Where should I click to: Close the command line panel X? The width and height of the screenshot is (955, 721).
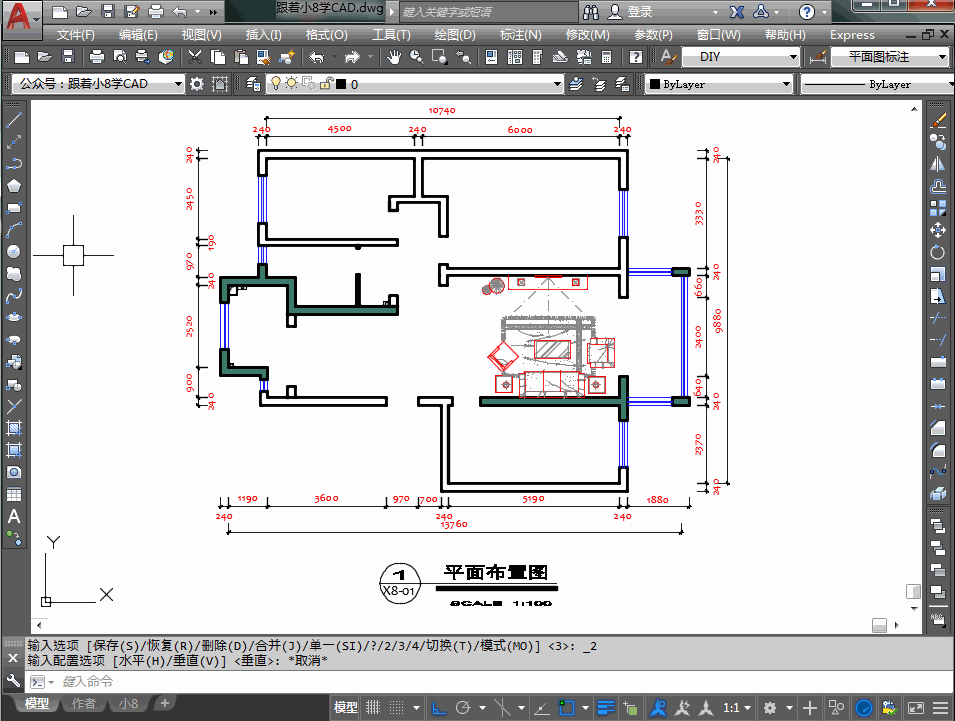[x=13, y=658]
